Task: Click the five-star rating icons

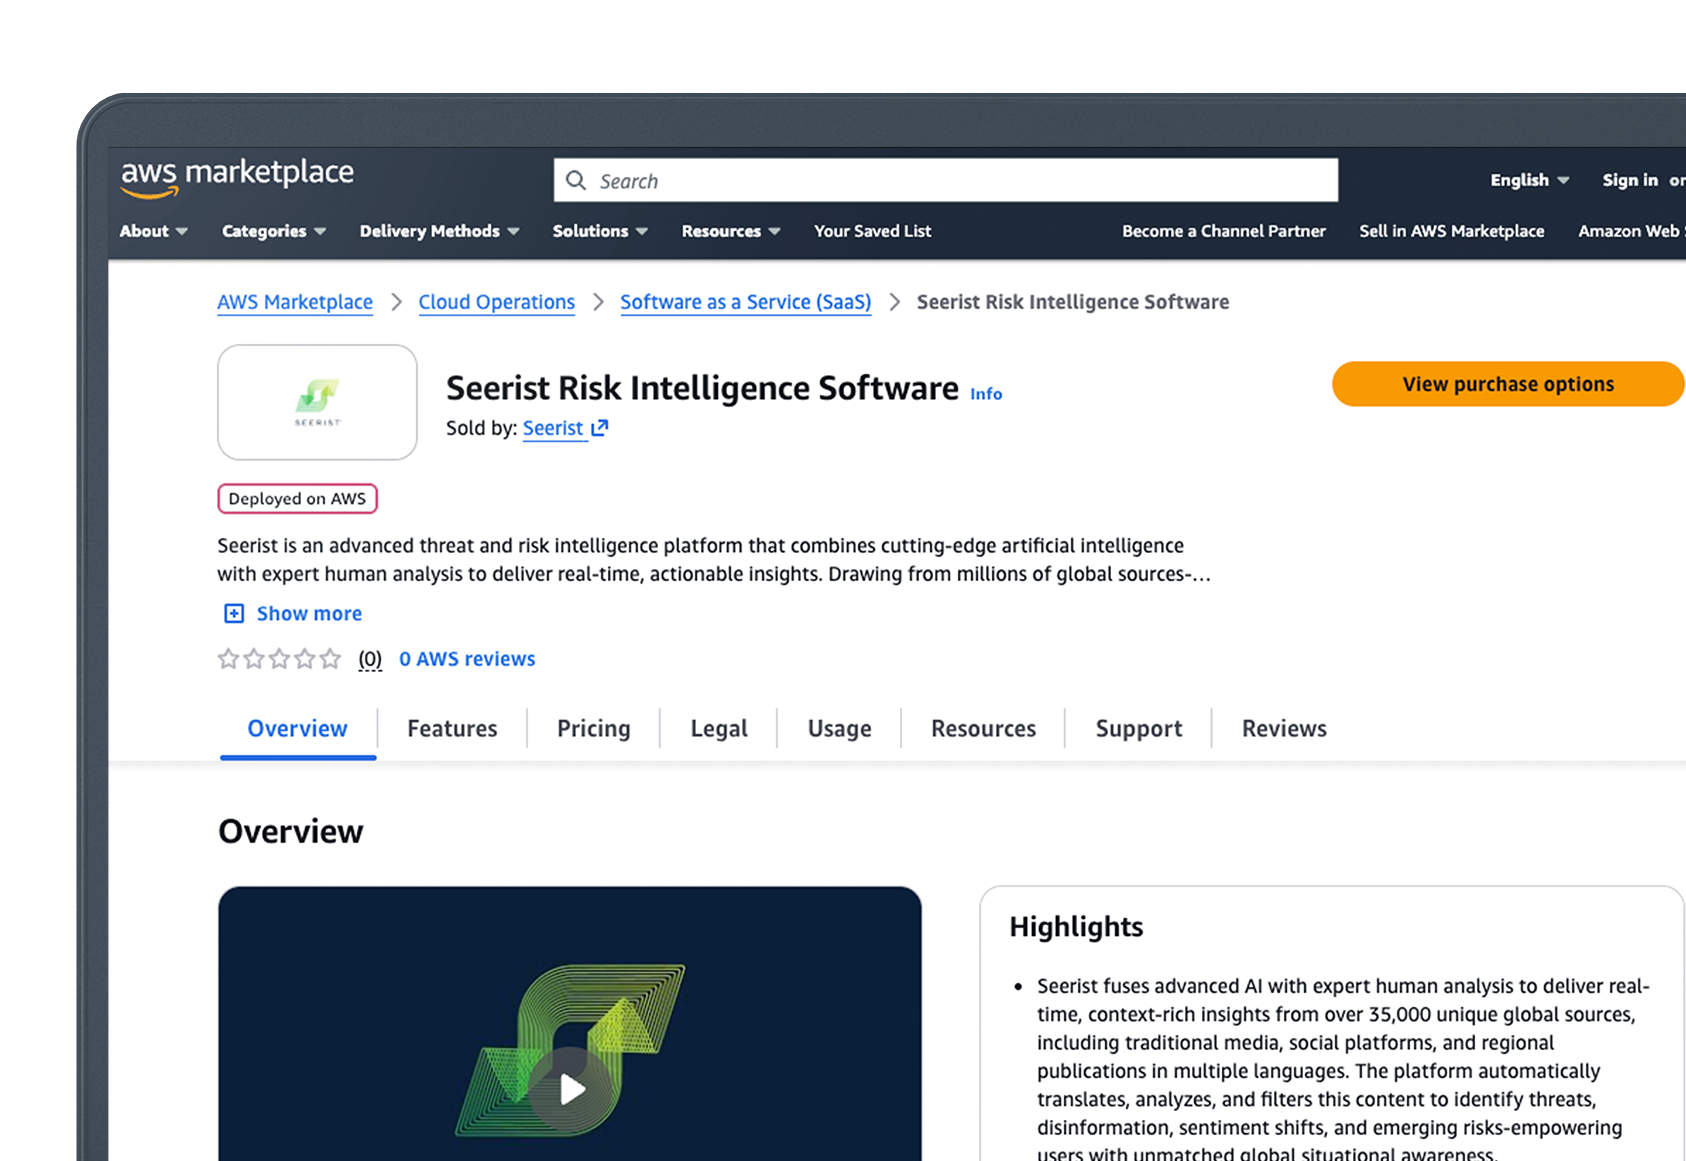Action: point(279,659)
